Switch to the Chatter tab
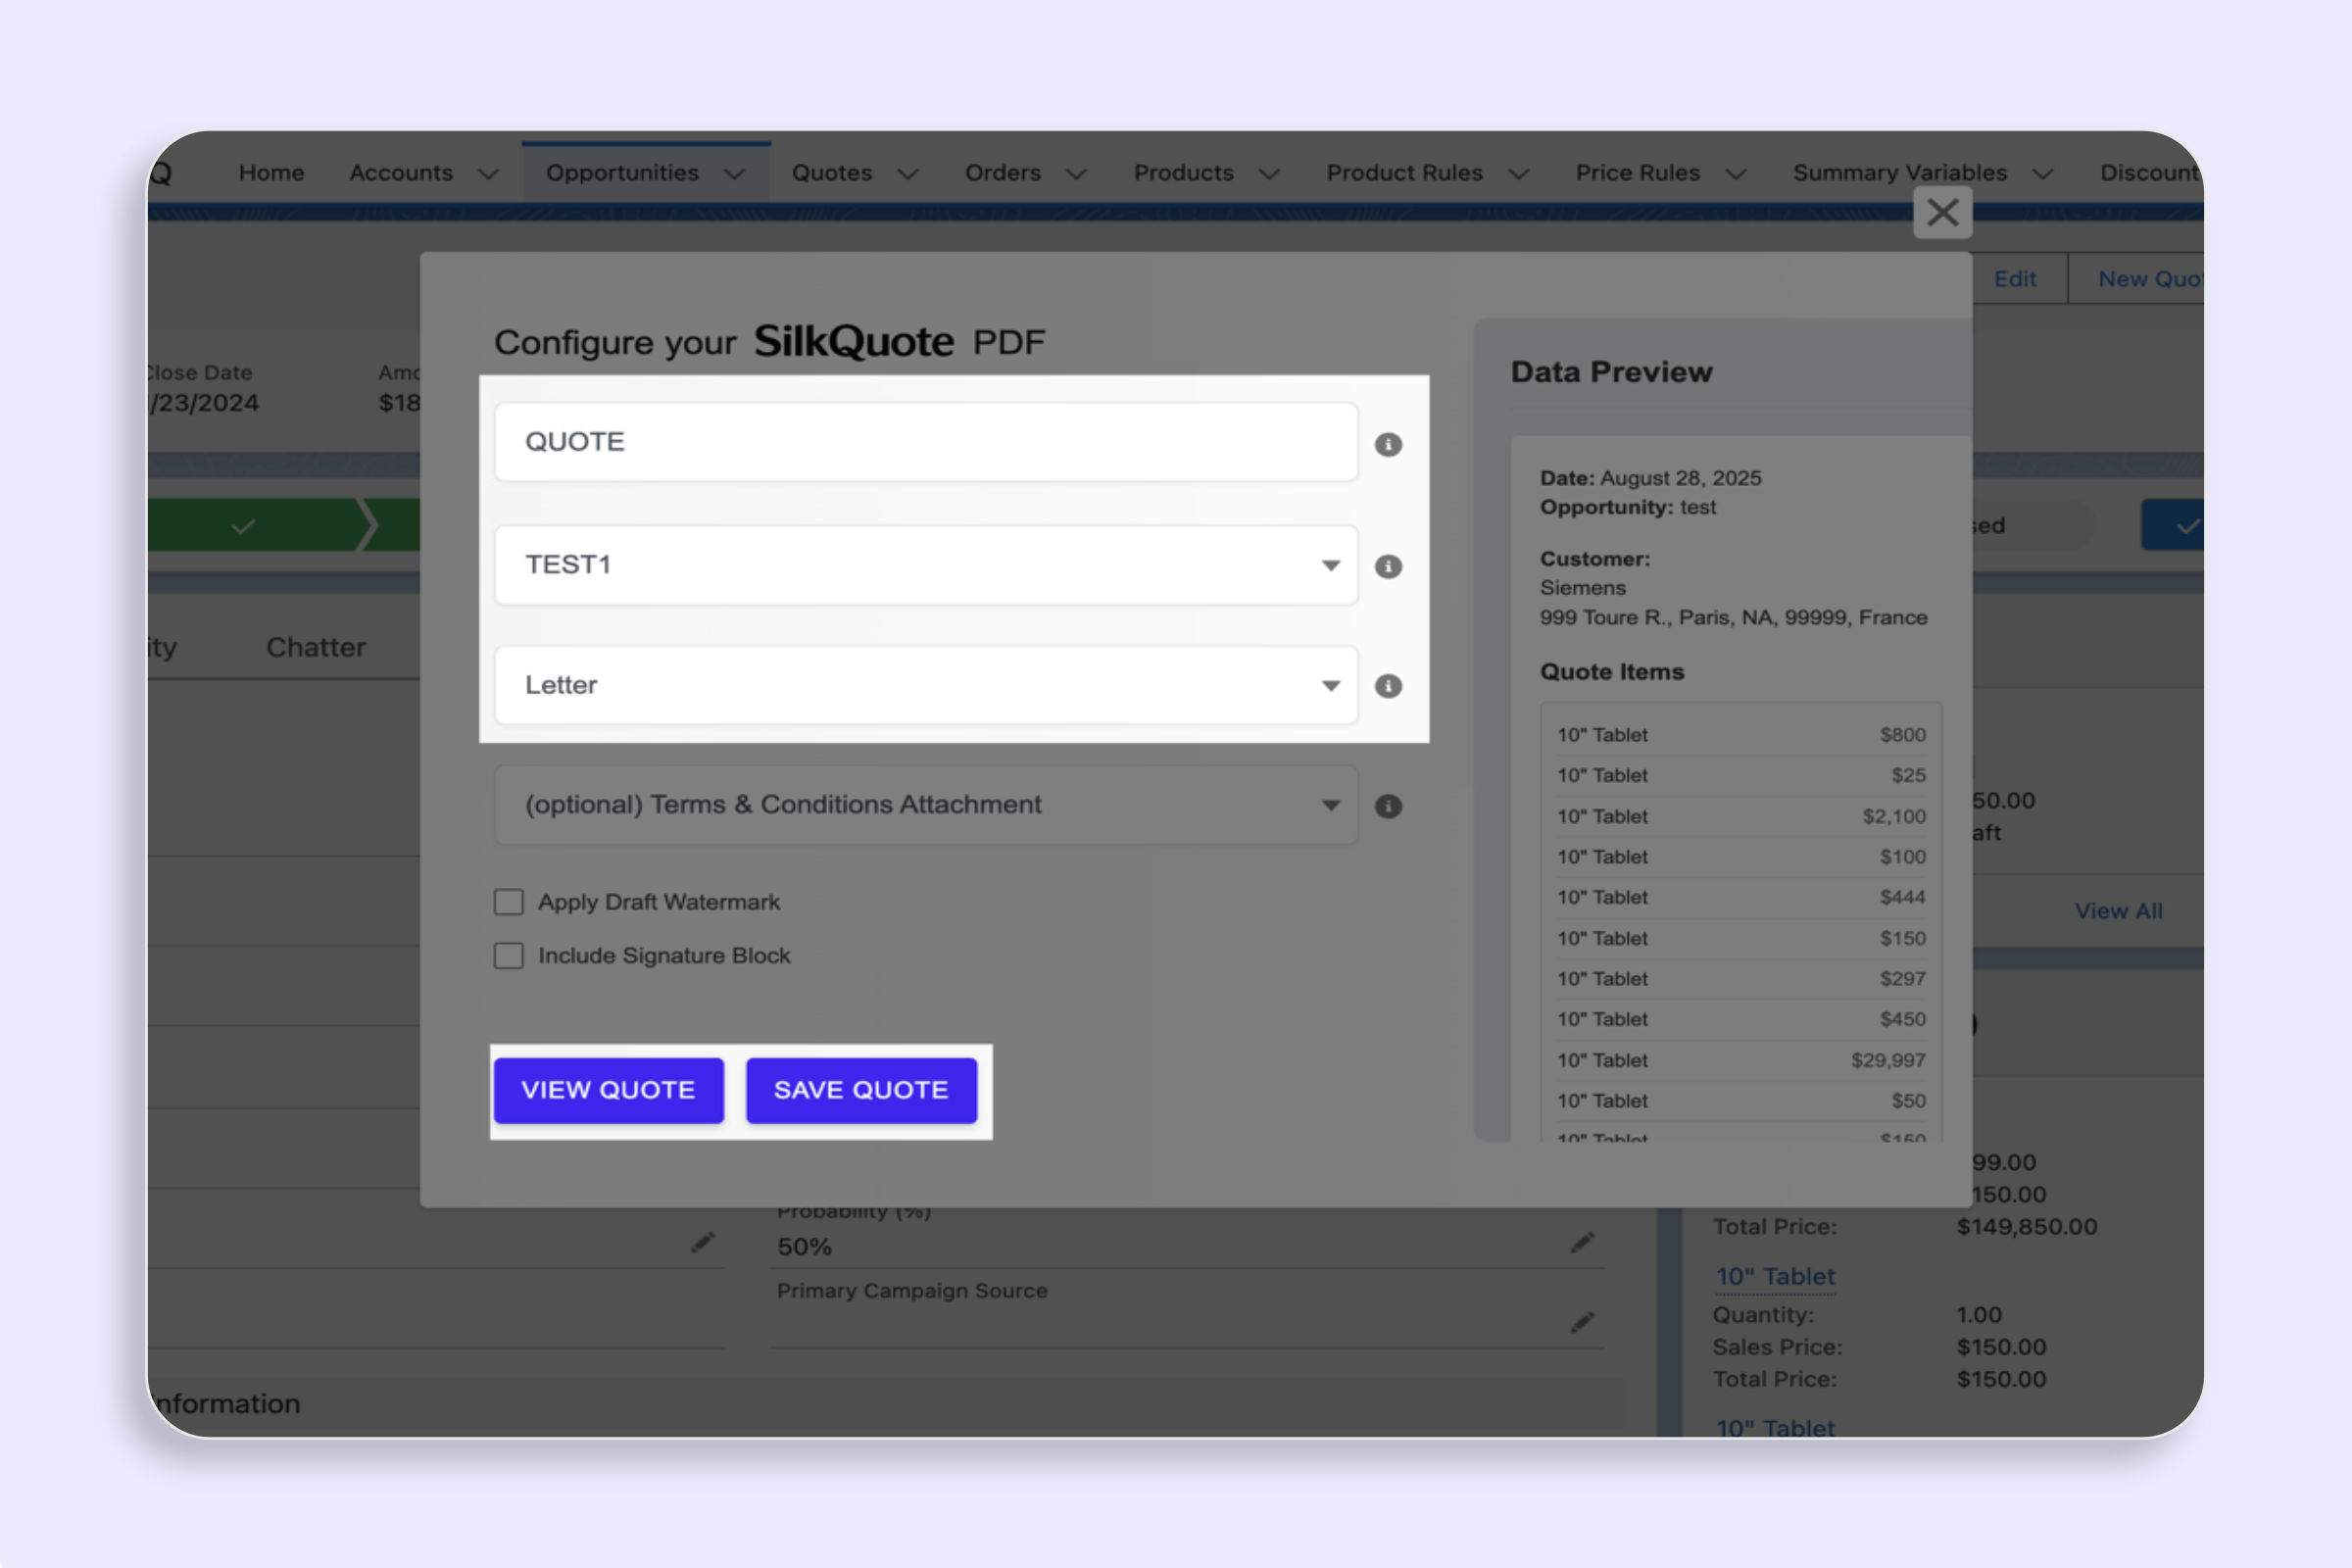Screen dimensions: 2352x1568 coord(316,647)
